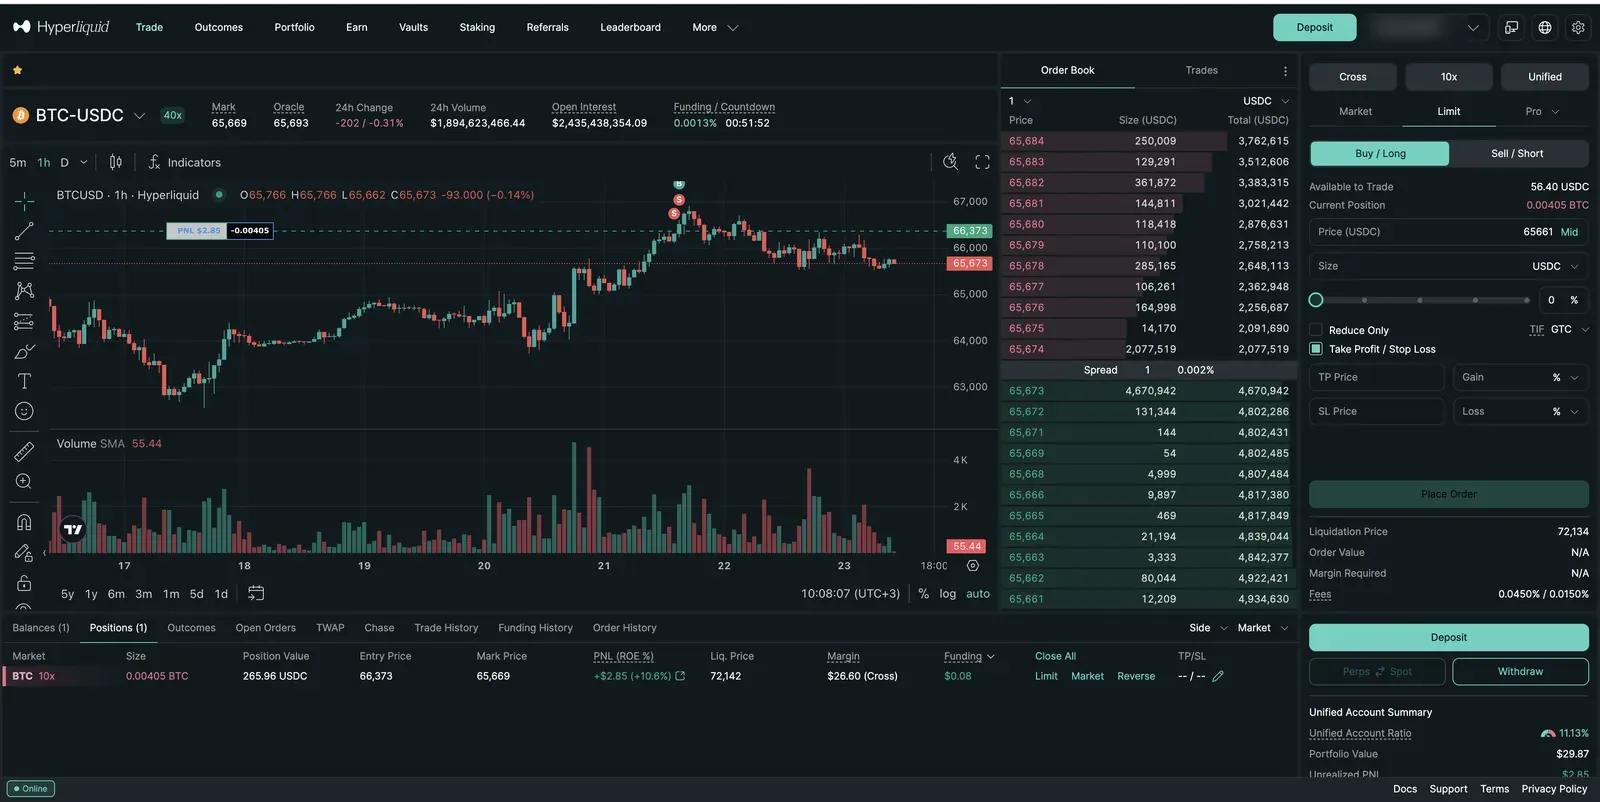Click the language globe icon
Viewport: 1600px width, 802px height.
point(1545,28)
